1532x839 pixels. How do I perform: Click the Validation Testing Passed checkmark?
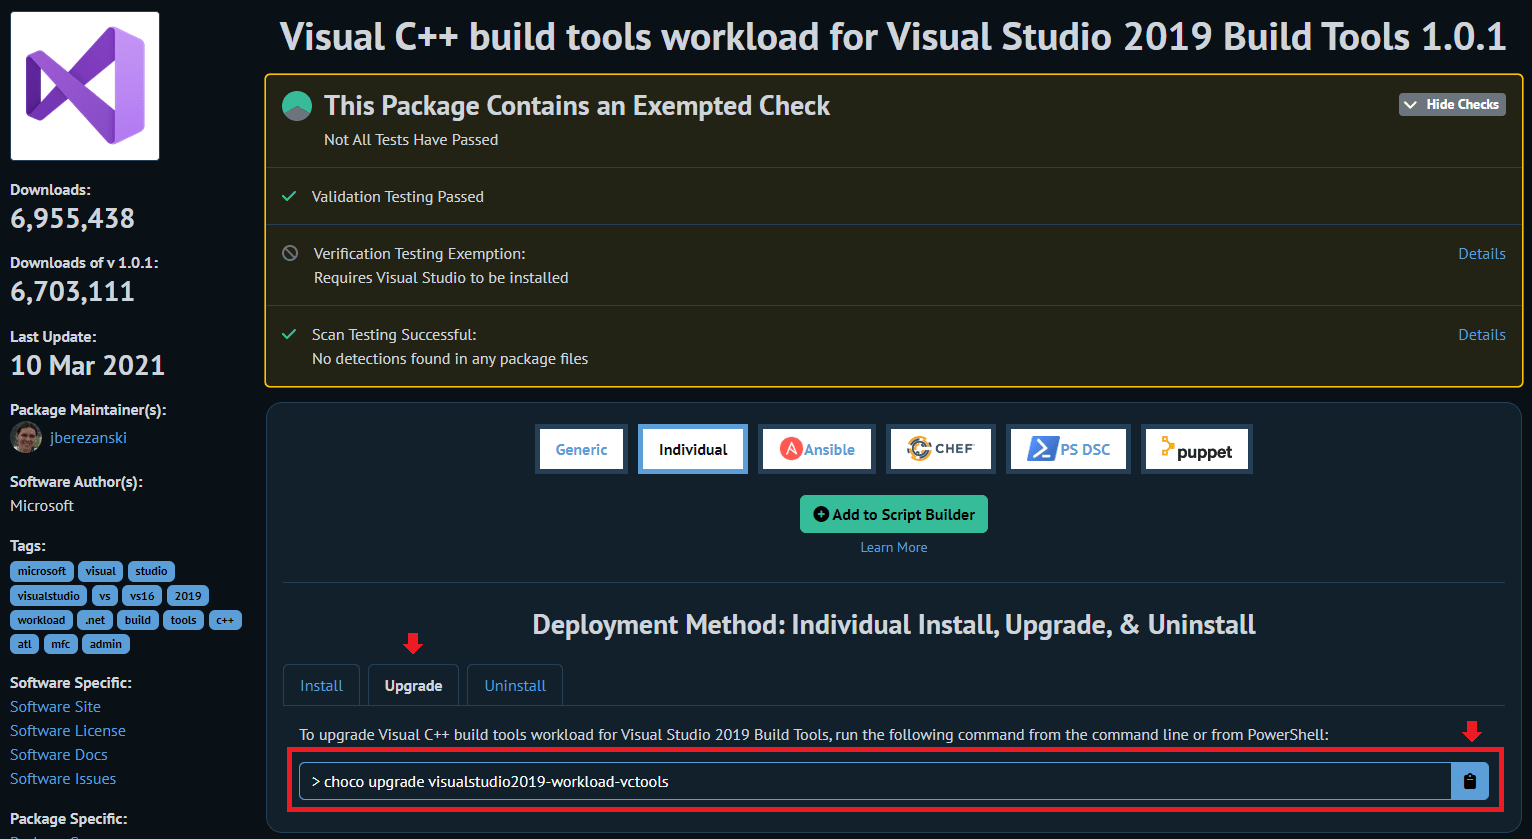[289, 196]
